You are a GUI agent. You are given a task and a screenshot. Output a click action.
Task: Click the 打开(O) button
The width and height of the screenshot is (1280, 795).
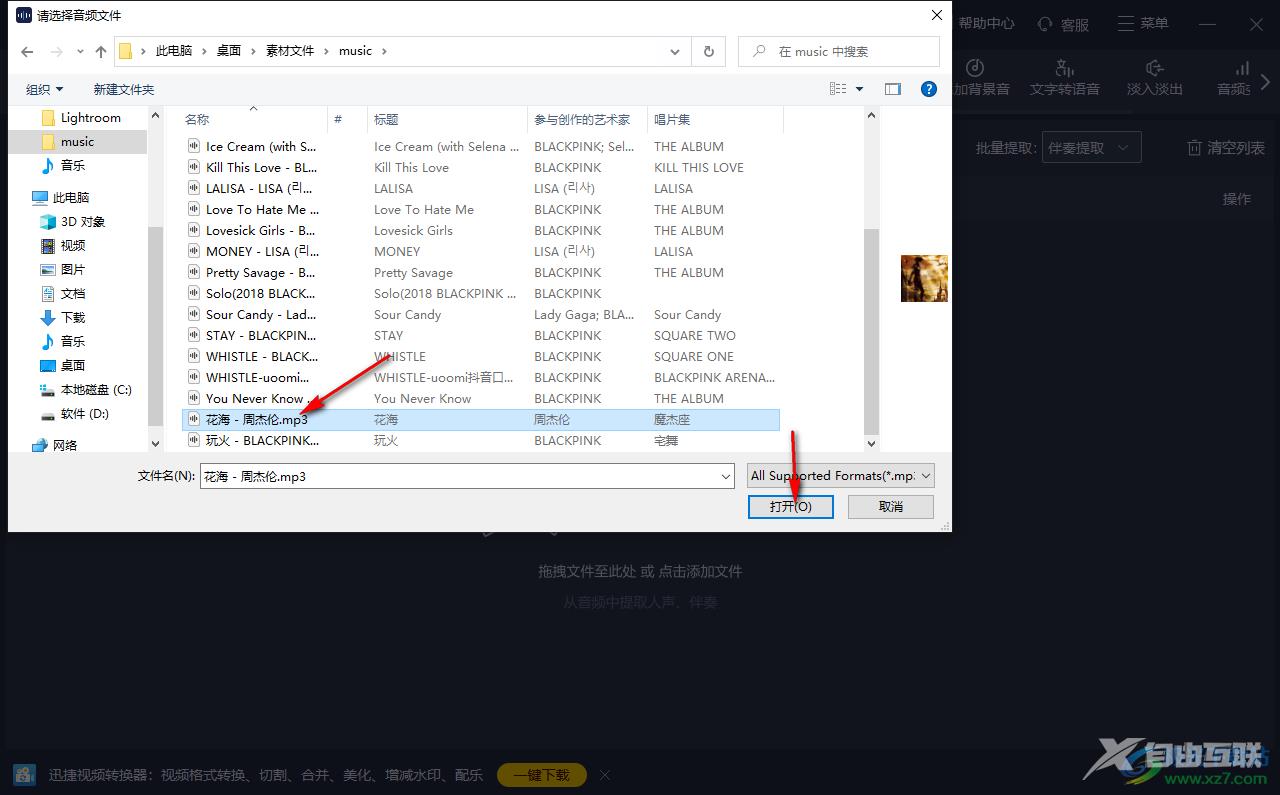pyautogui.click(x=790, y=507)
